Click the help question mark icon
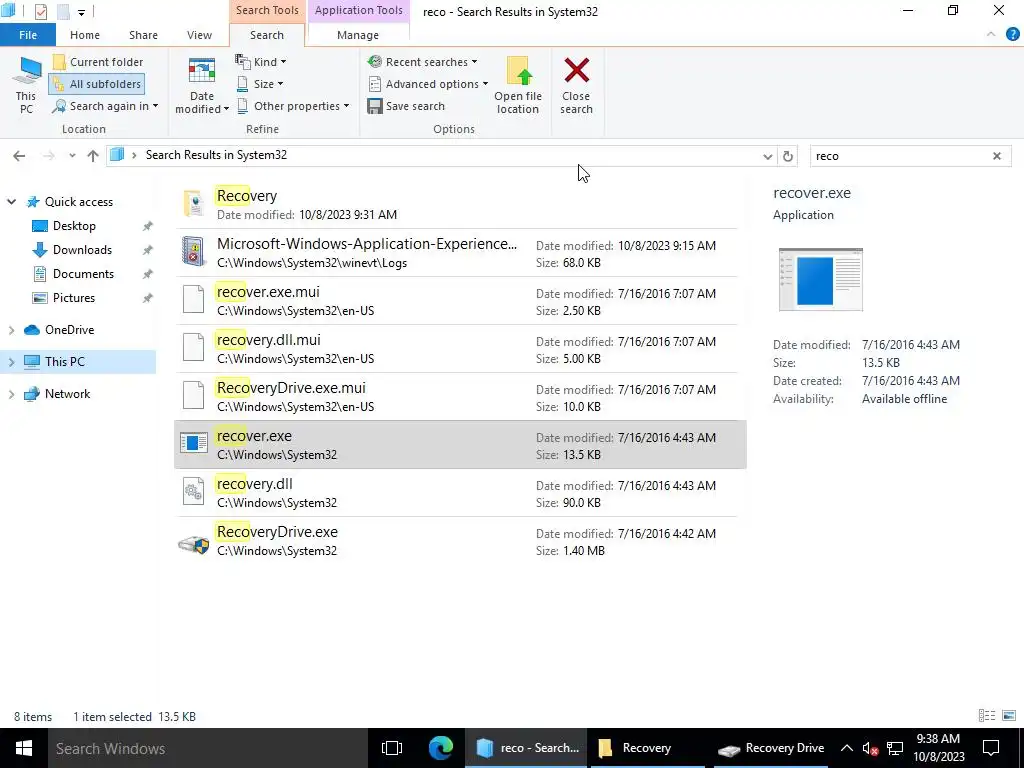Screen dimensions: 1024x768 pos(1012,35)
